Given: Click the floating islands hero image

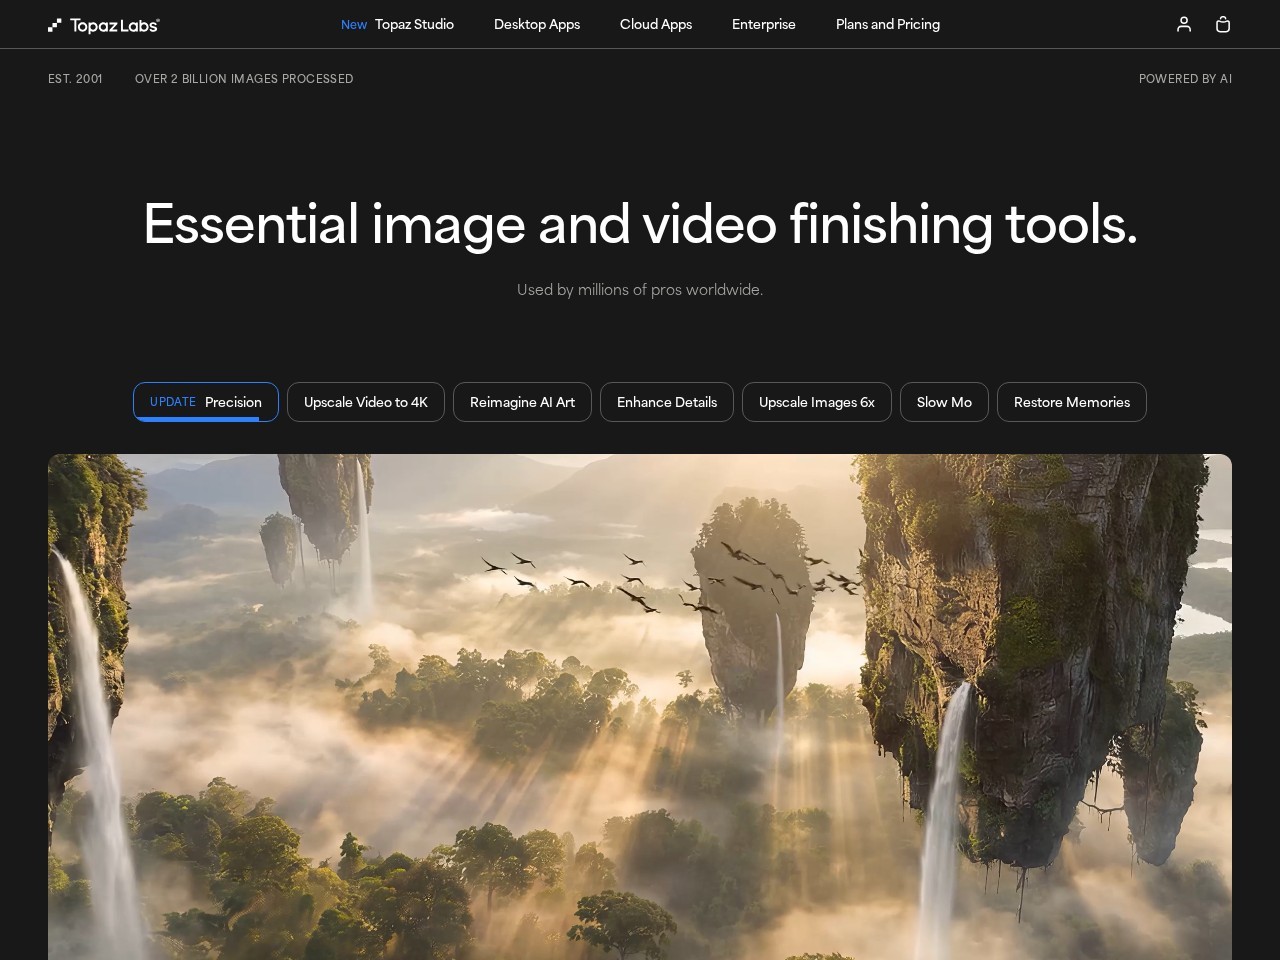Looking at the screenshot, I should (640, 700).
